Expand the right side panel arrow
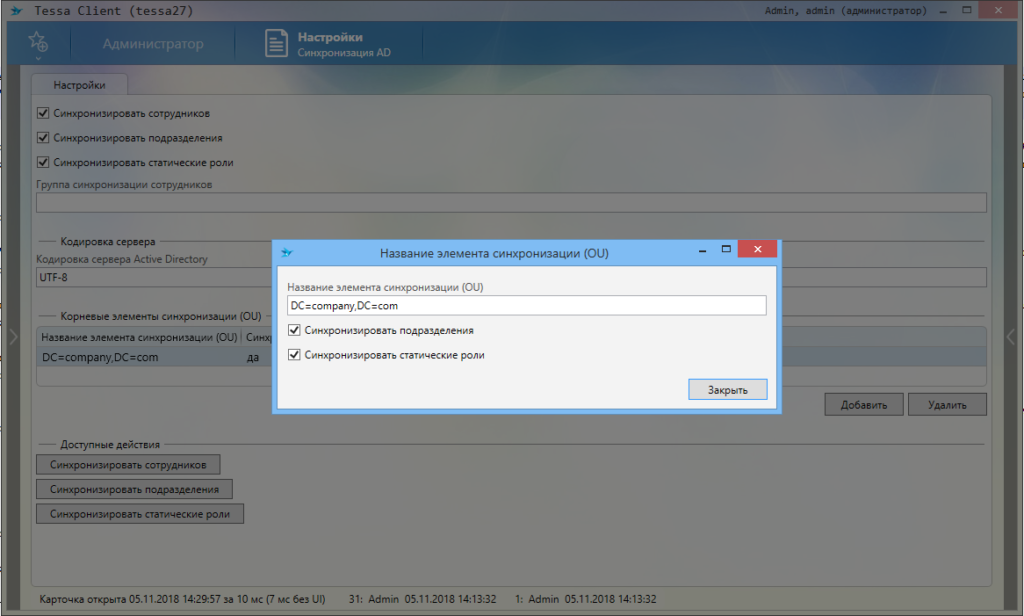This screenshot has height=616, width=1024. [1011, 337]
